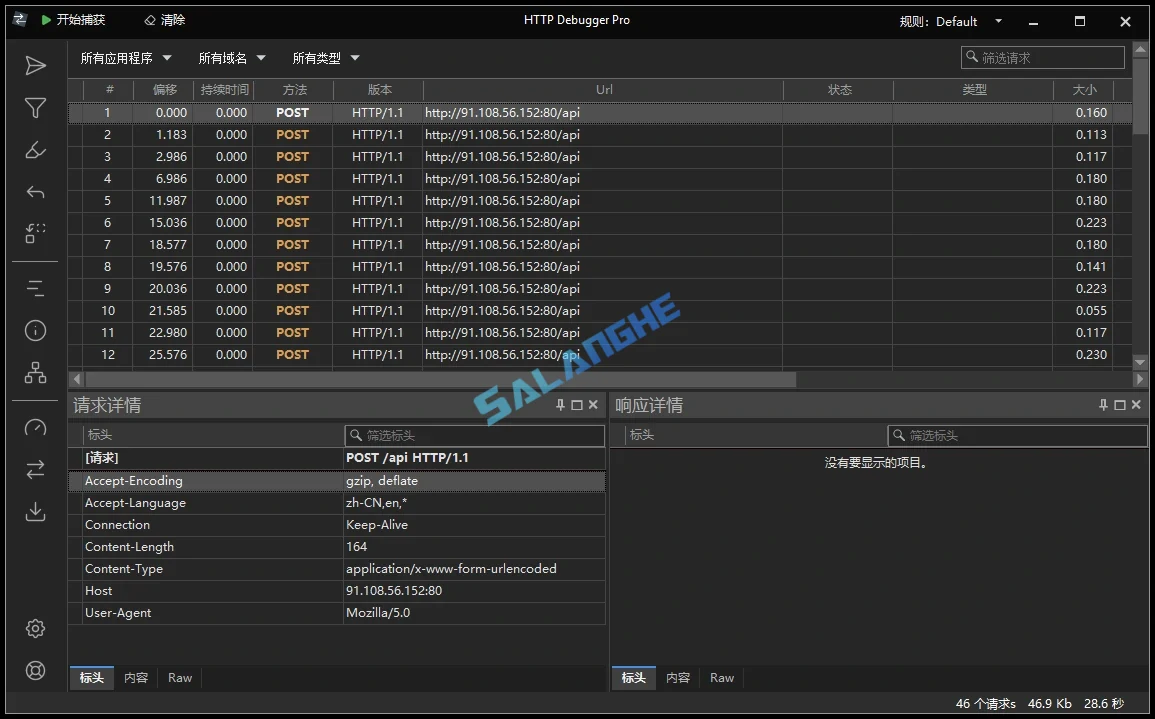This screenshot has height=719, width=1155.
Task: Close the 响应详情 panel
Action: click(1136, 405)
